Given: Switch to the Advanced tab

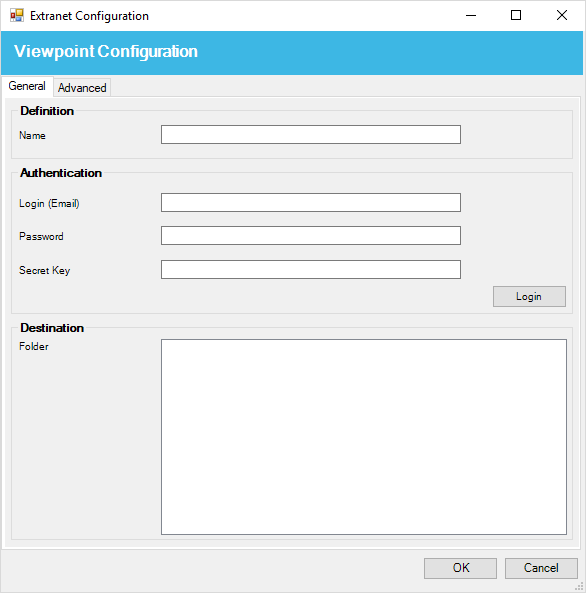Looking at the screenshot, I should (82, 88).
